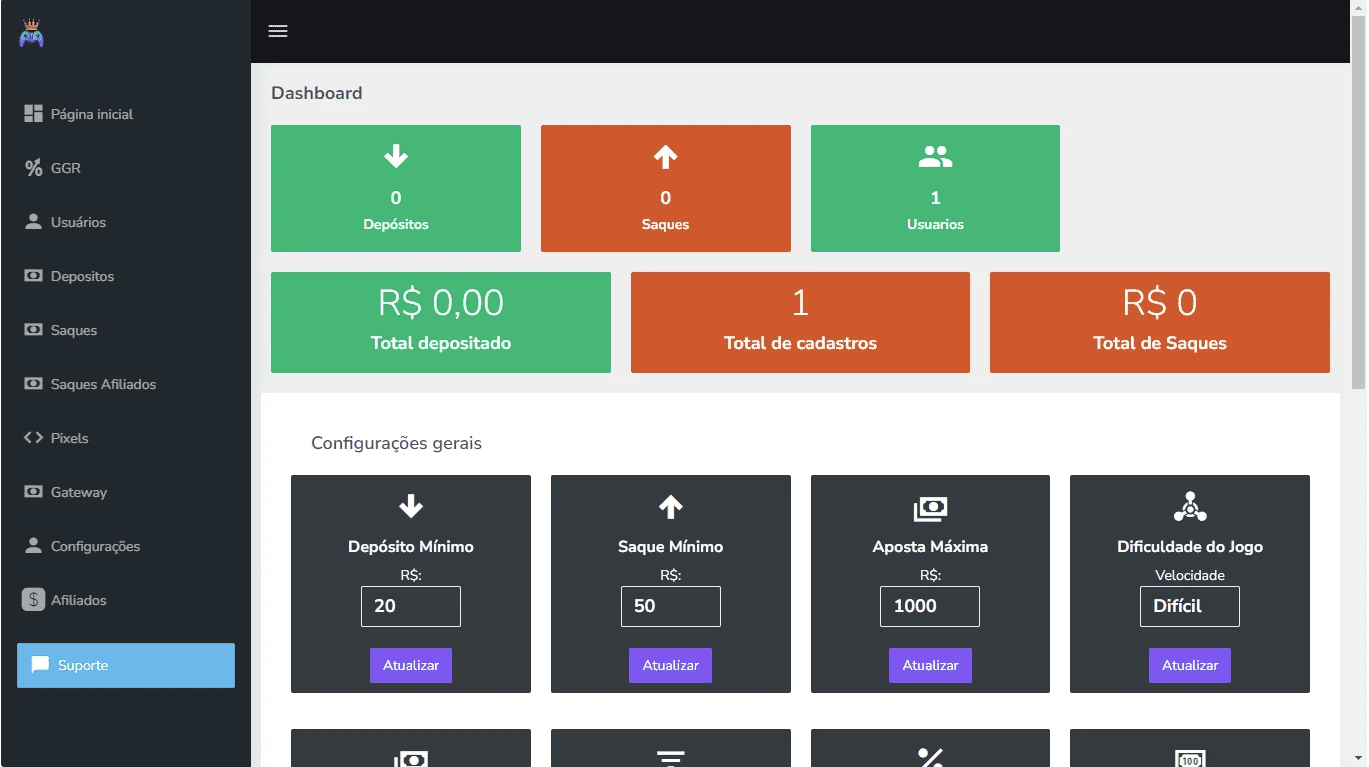
Task: Click Atualizar under Depósito Mínimo
Action: [x=410, y=665]
